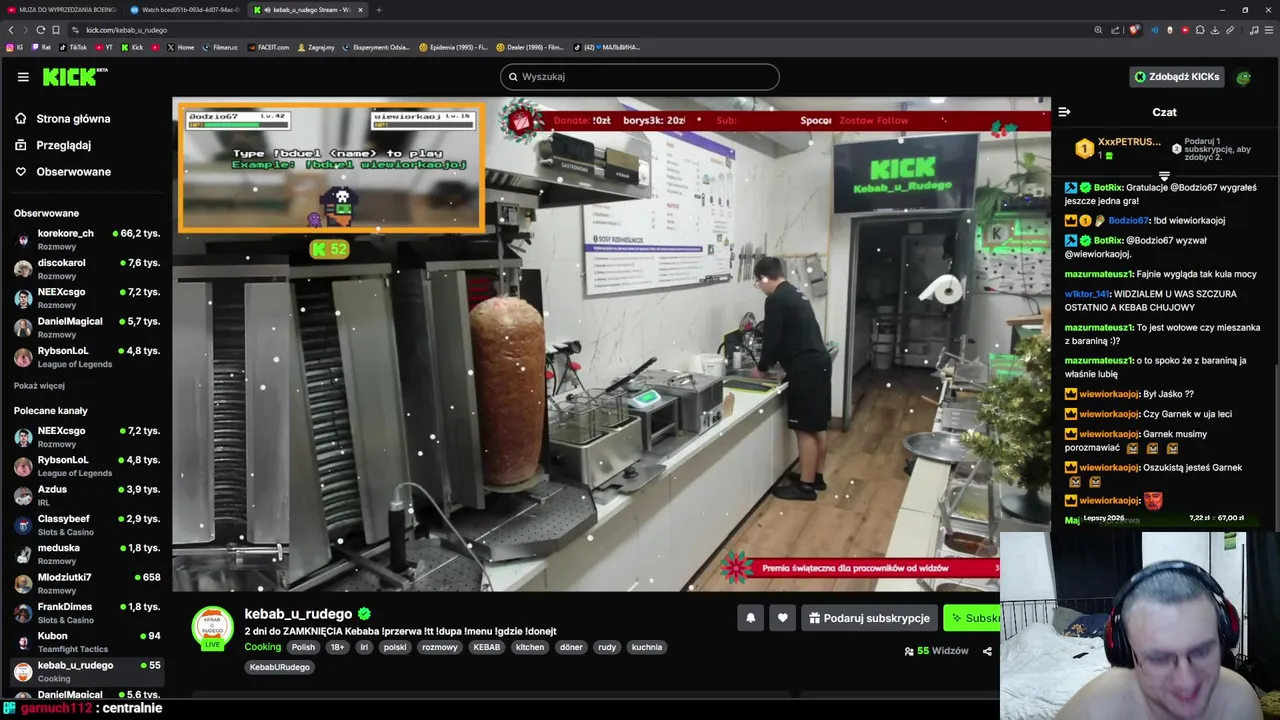1280x720 pixels.
Task: Click Podaruj subskrypcje button
Action: pos(869,618)
